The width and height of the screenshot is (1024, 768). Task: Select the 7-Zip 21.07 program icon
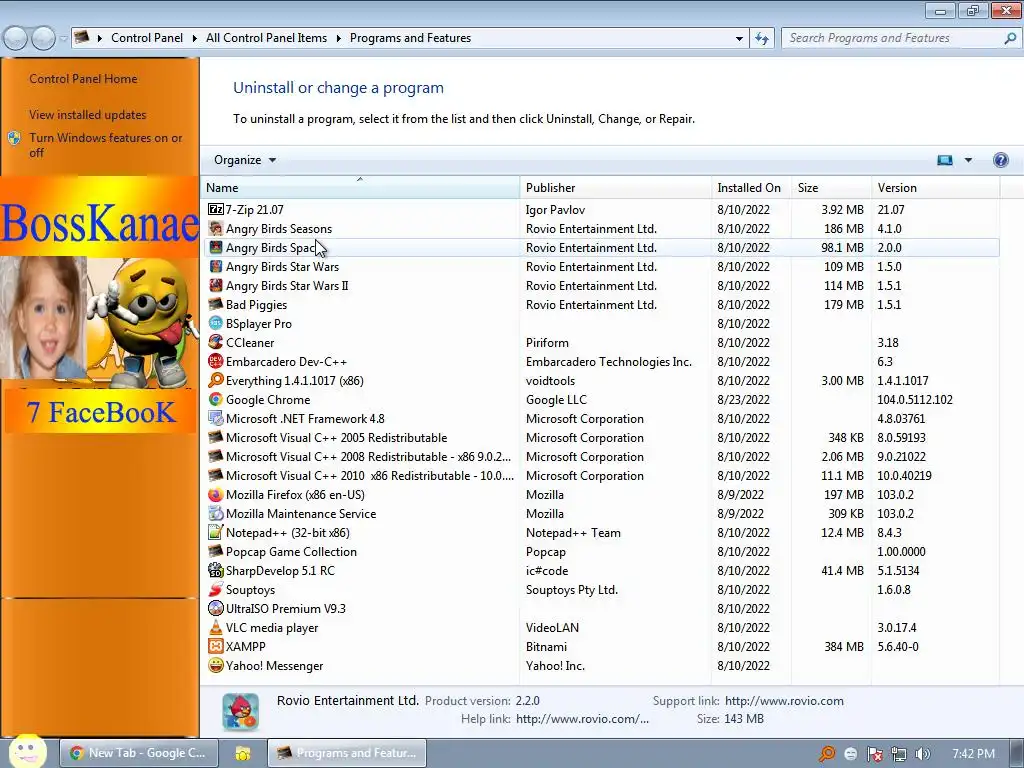coord(216,210)
